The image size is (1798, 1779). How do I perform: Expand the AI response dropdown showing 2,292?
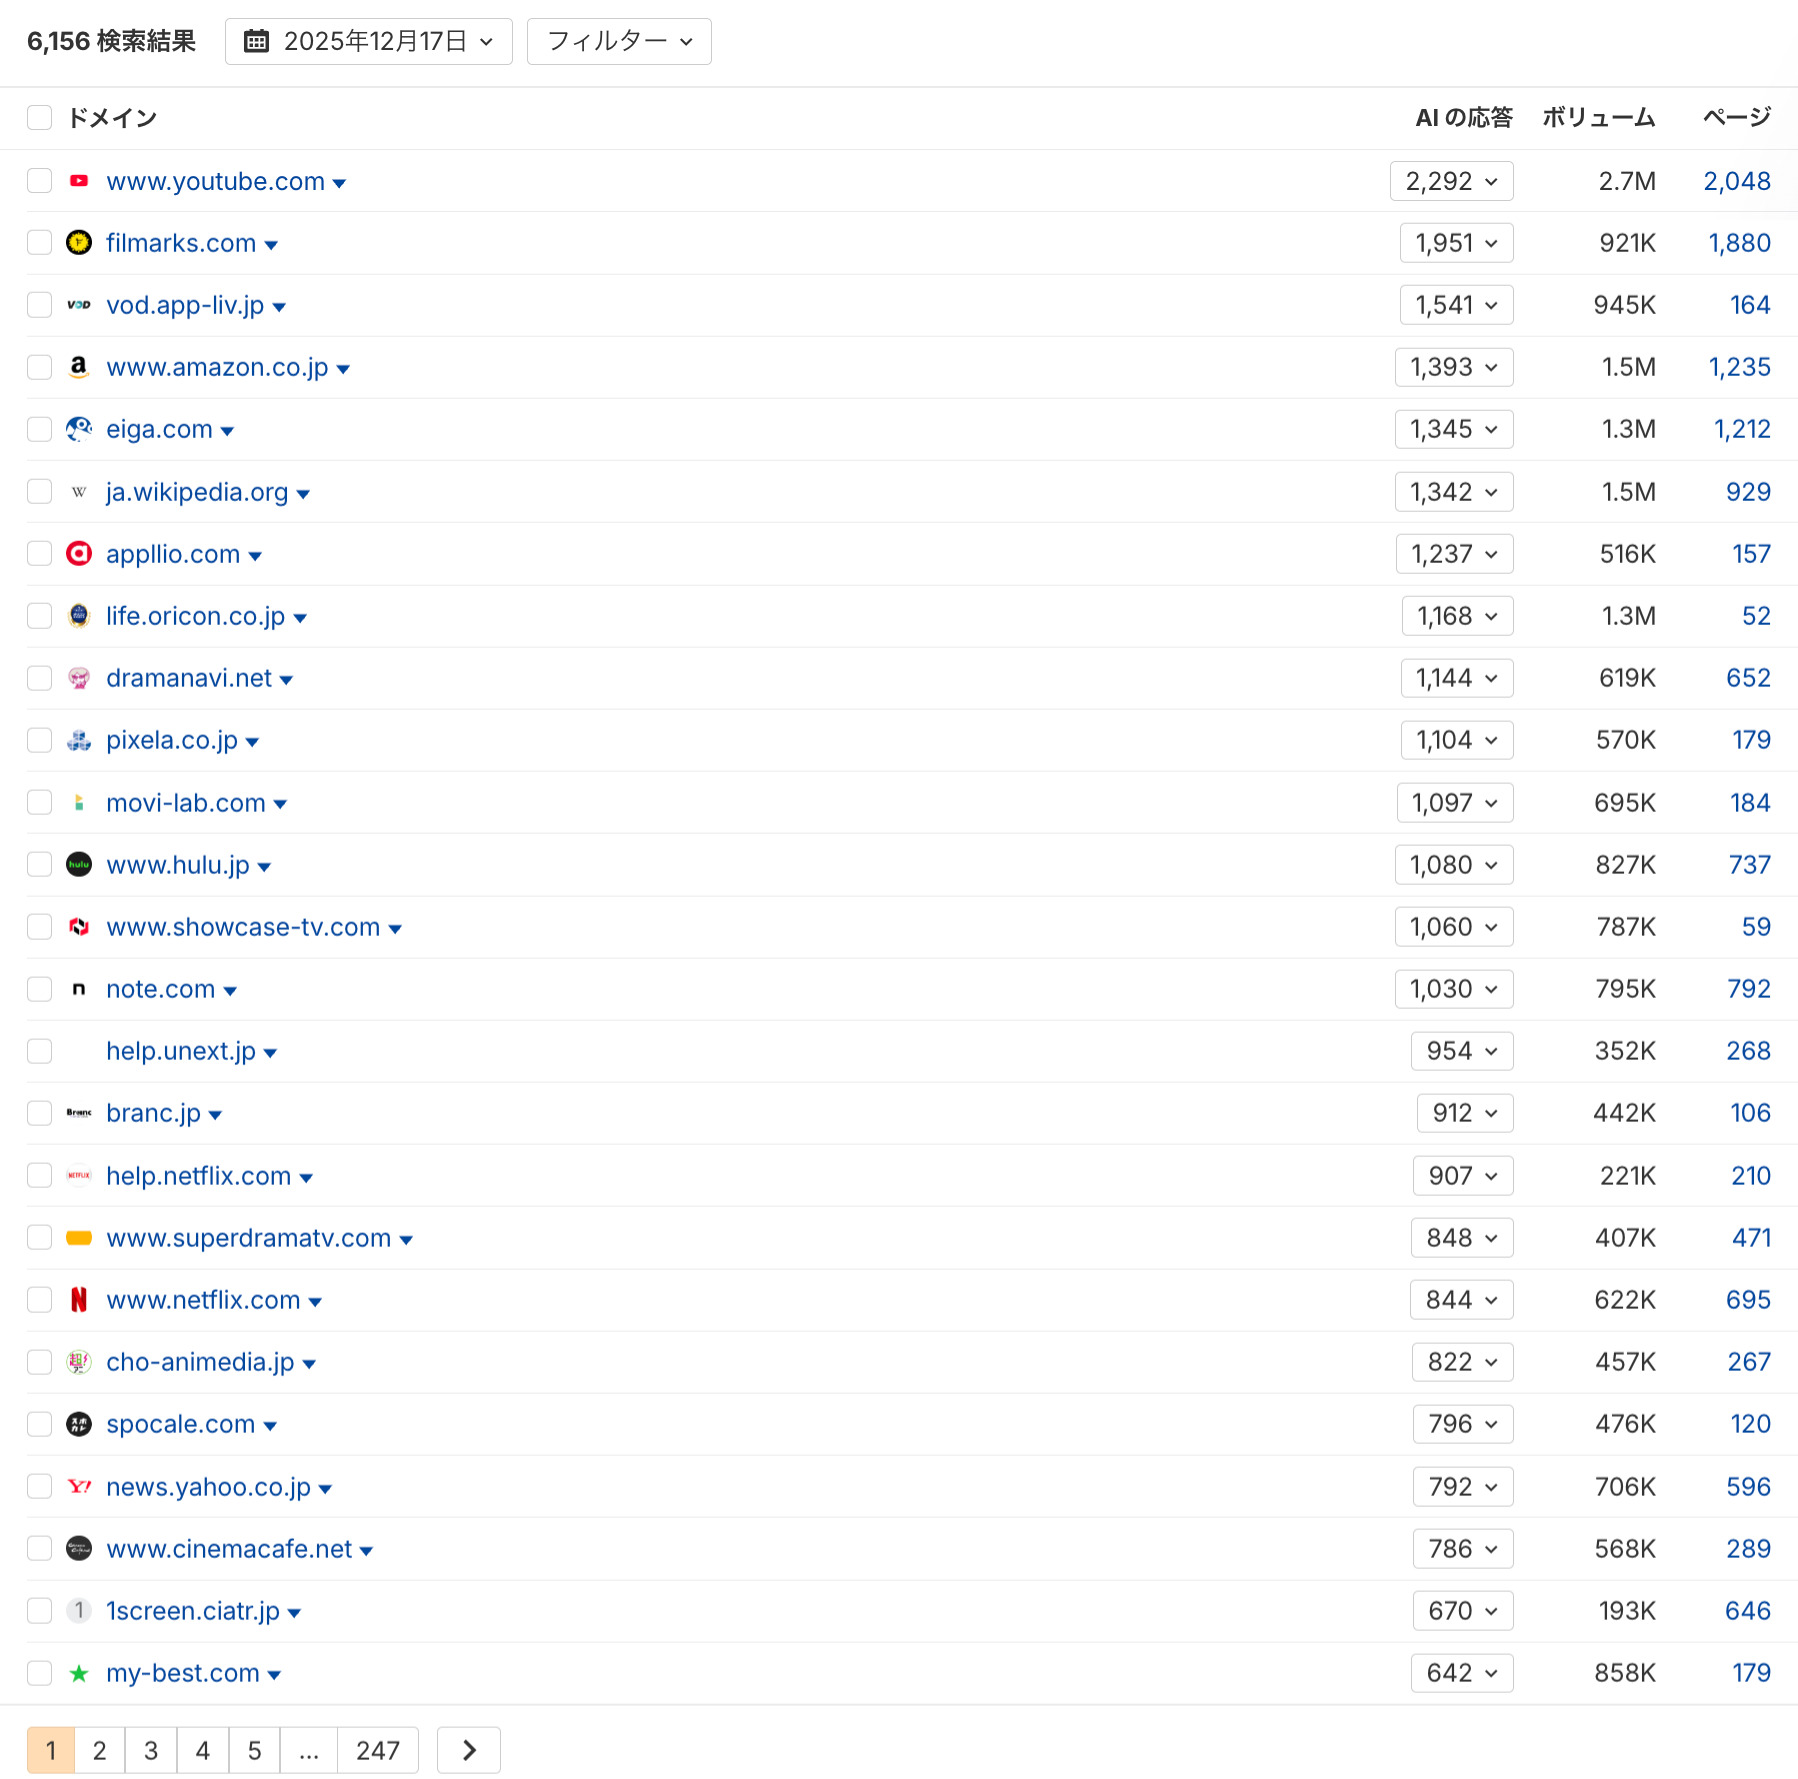1451,181
